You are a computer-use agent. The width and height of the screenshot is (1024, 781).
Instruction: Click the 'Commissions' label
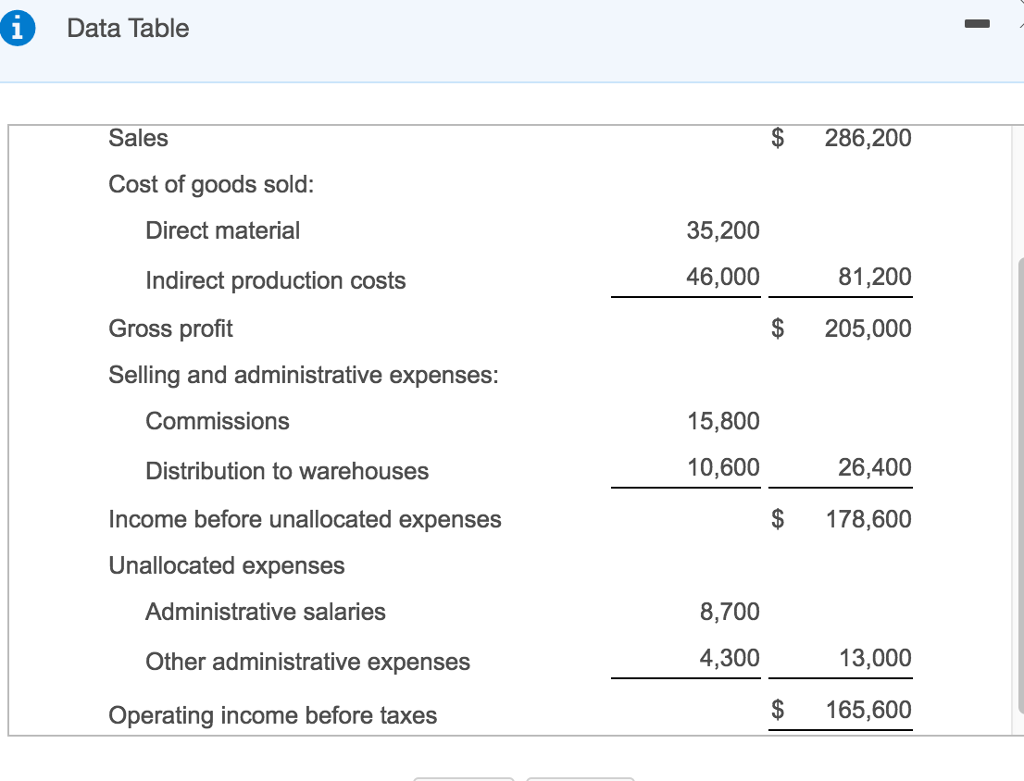[x=217, y=421]
